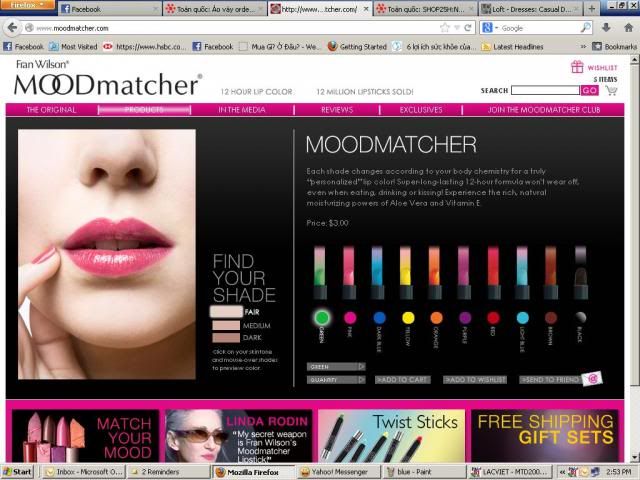
Task: Click the black lipstick tube image
Action: pyautogui.click(x=580, y=272)
